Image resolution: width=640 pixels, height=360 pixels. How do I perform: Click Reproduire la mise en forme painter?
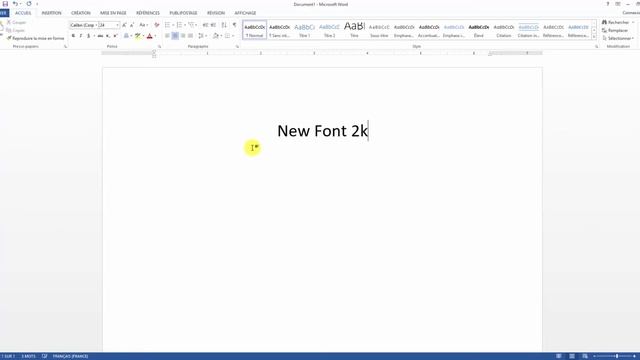tap(36, 38)
